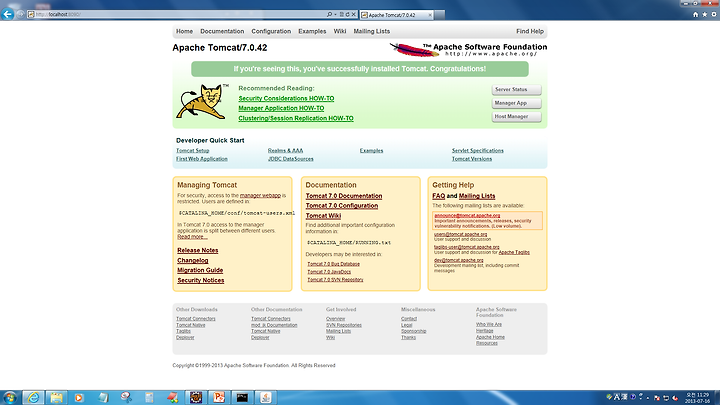Screen dimensions: 720x405
Task: Open Tomcat 7.0 Configuration link
Action: click(342, 206)
